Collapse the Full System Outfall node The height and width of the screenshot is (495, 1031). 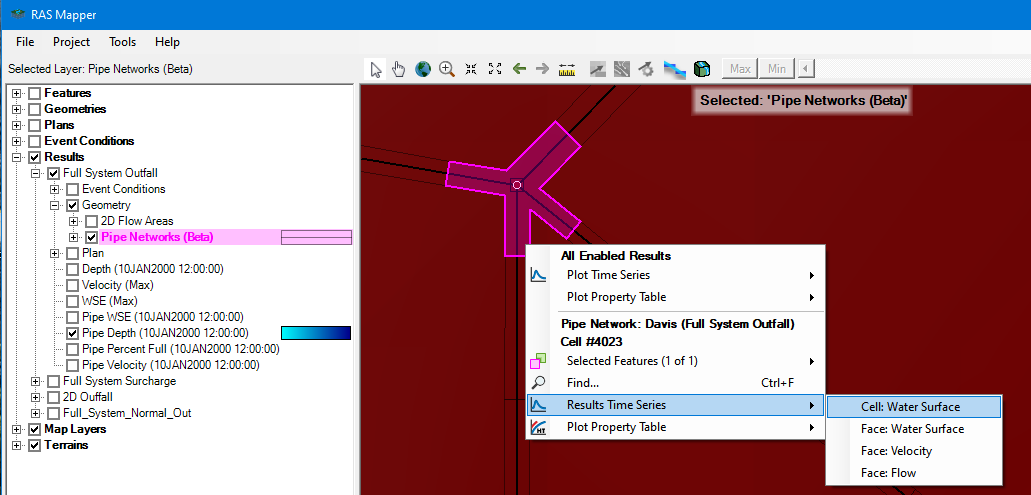36,173
